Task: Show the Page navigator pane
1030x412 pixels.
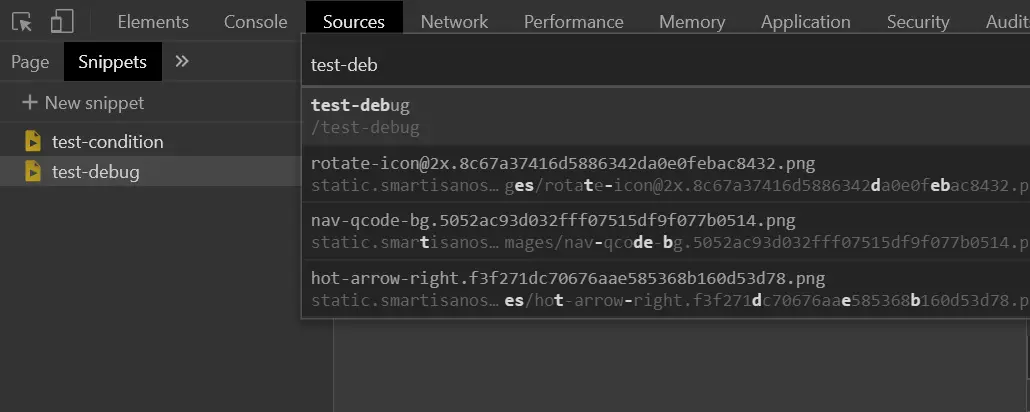Action: tap(30, 62)
